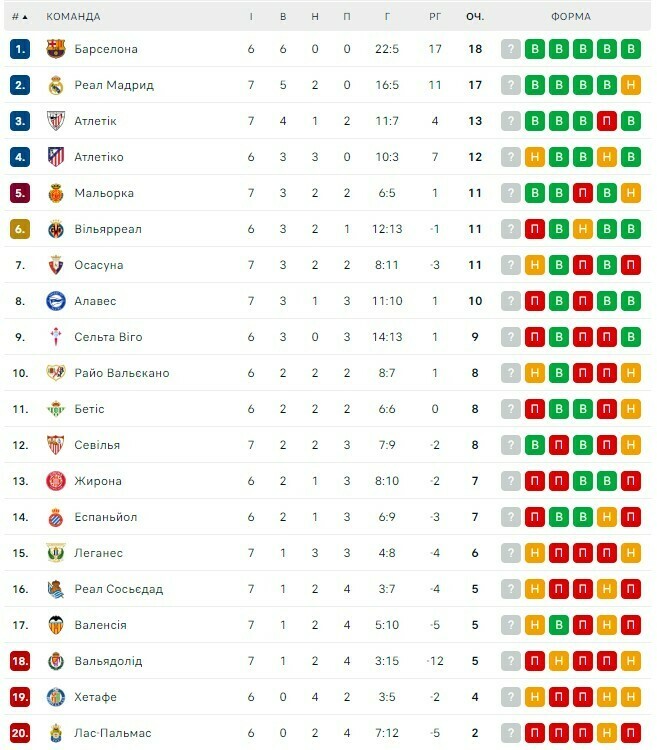The height and width of the screenshot is (750, 657).
Task: Click the blue position badge number 1
Action: click(x=20, y=49)
